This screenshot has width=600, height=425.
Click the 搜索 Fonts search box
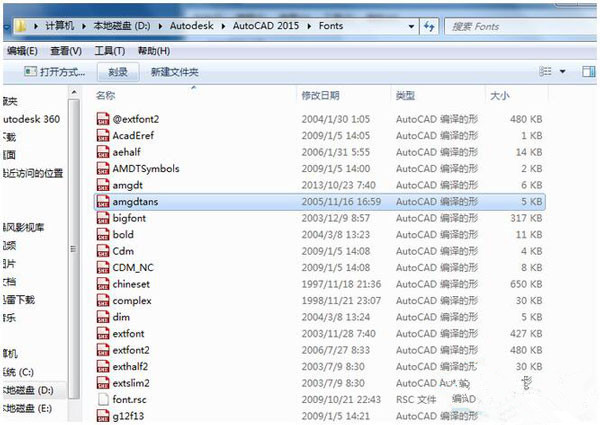(x=521, y=26)
